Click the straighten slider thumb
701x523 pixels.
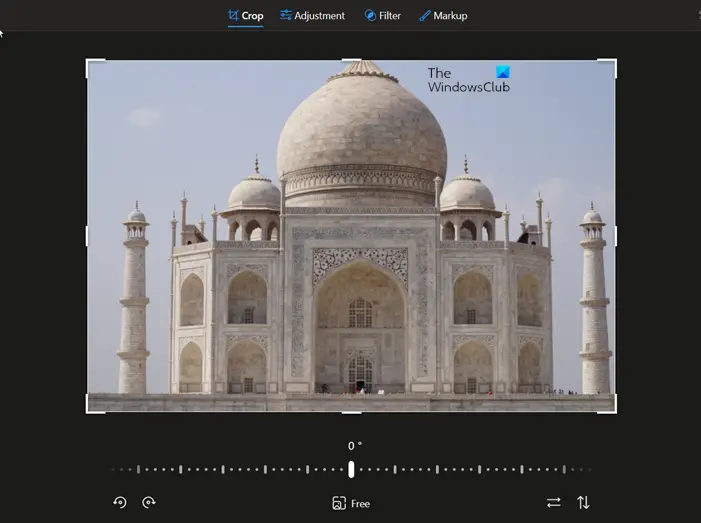[x=351, y=469]
